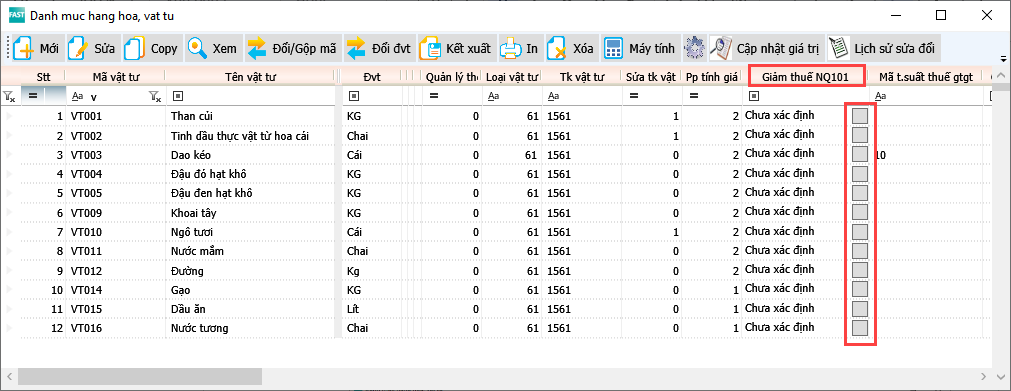Click the cell Nước mắm
The height and width of the screenshot is (391, 1011).
(251, 251)
